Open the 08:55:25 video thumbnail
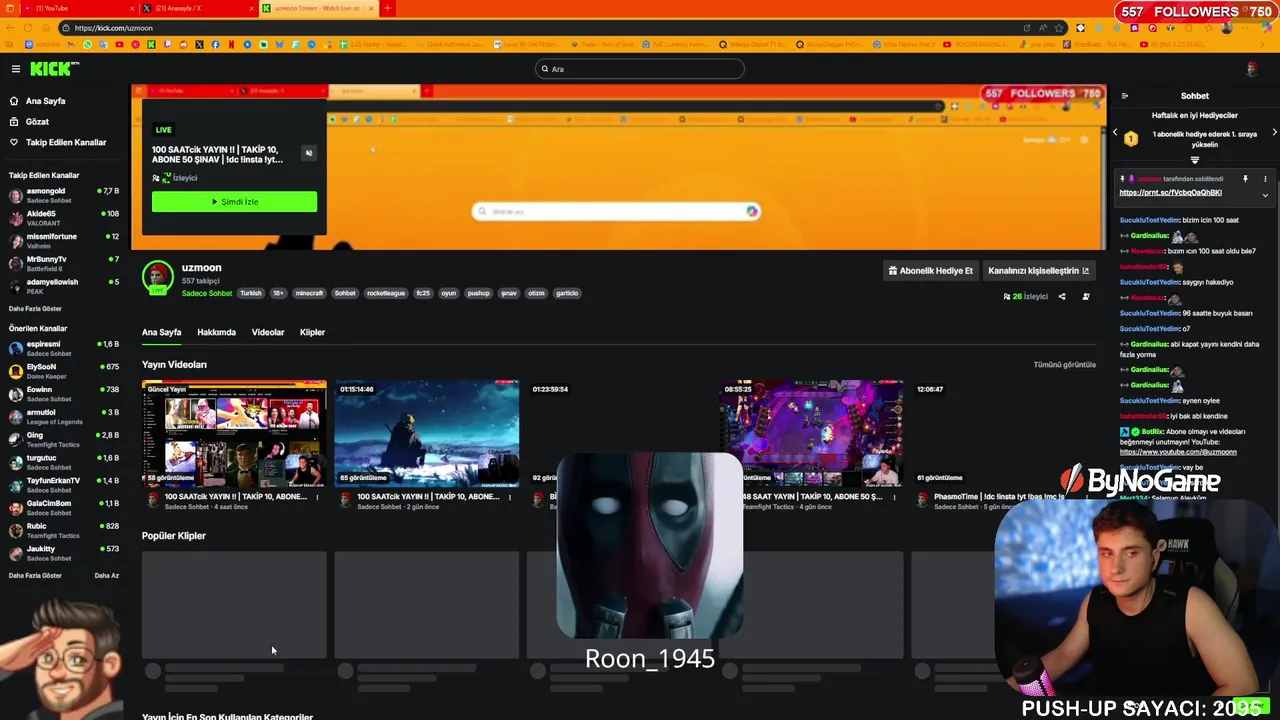Screen dimensions: 1280x720 pos(811,433)
